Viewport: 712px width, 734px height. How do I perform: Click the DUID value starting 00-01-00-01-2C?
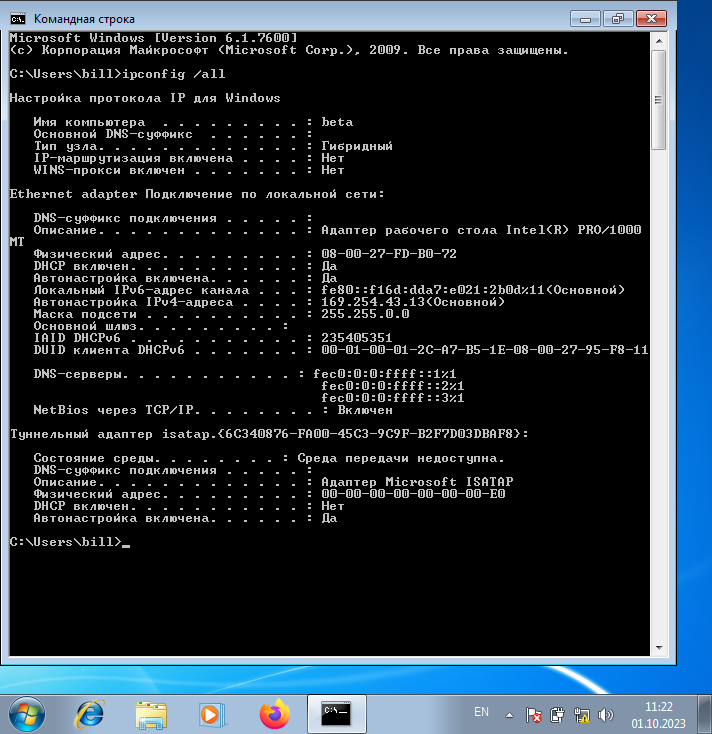tap(484, 350)
